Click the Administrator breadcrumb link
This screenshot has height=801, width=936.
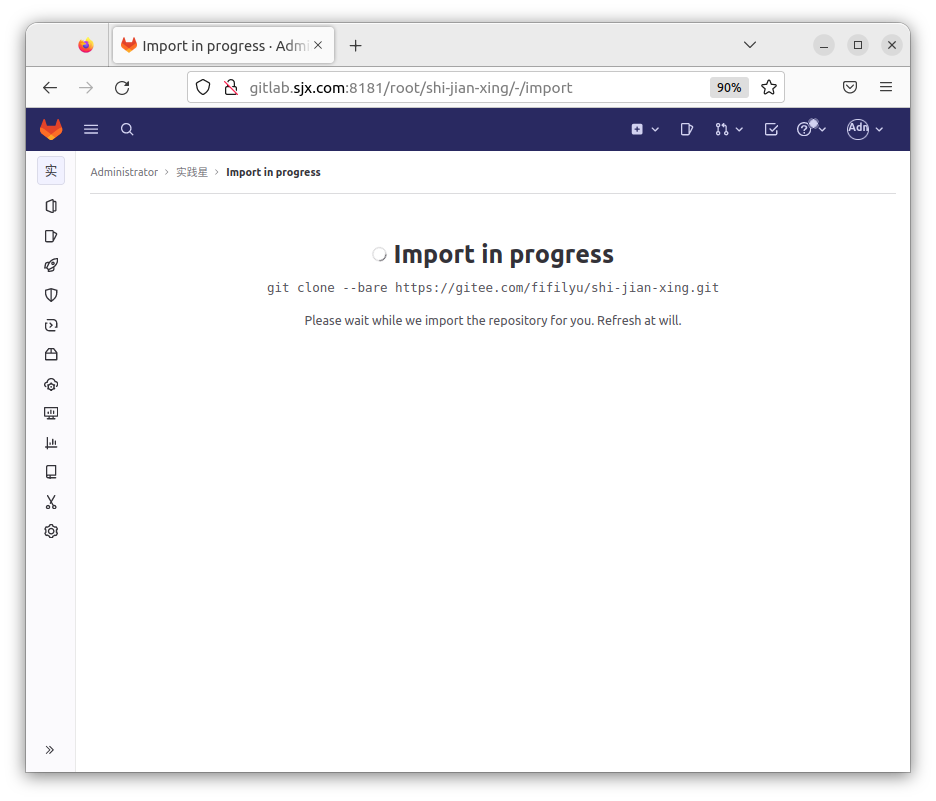(124, 172)
